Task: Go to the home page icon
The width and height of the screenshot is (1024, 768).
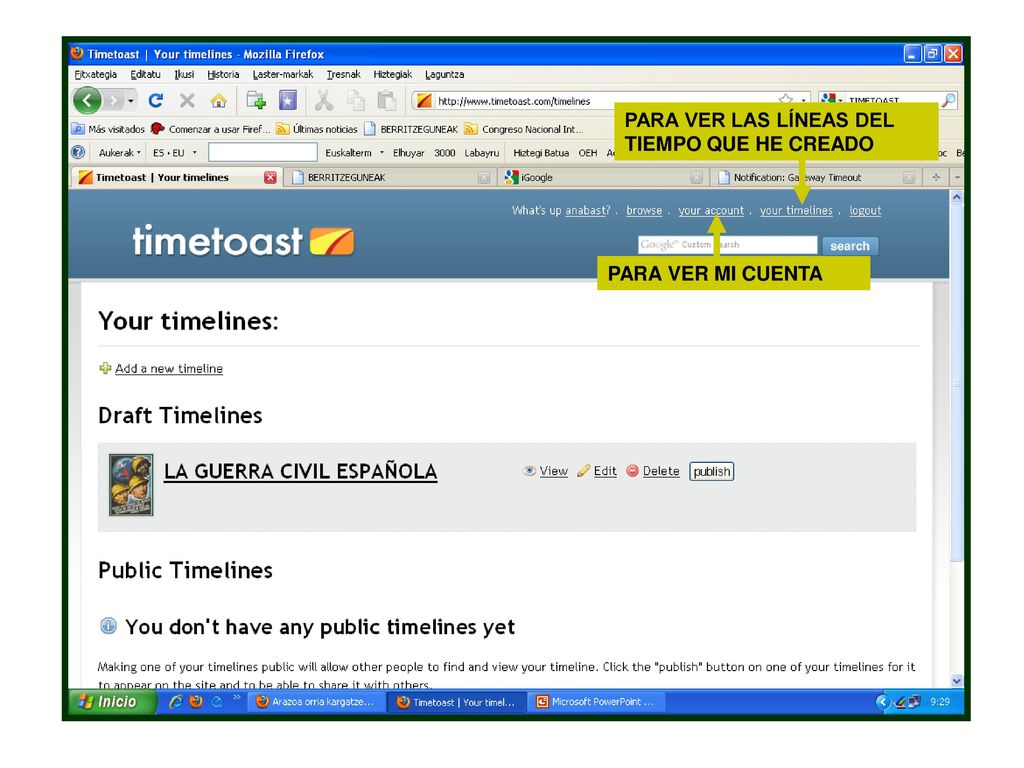Action: click(219, 101)
